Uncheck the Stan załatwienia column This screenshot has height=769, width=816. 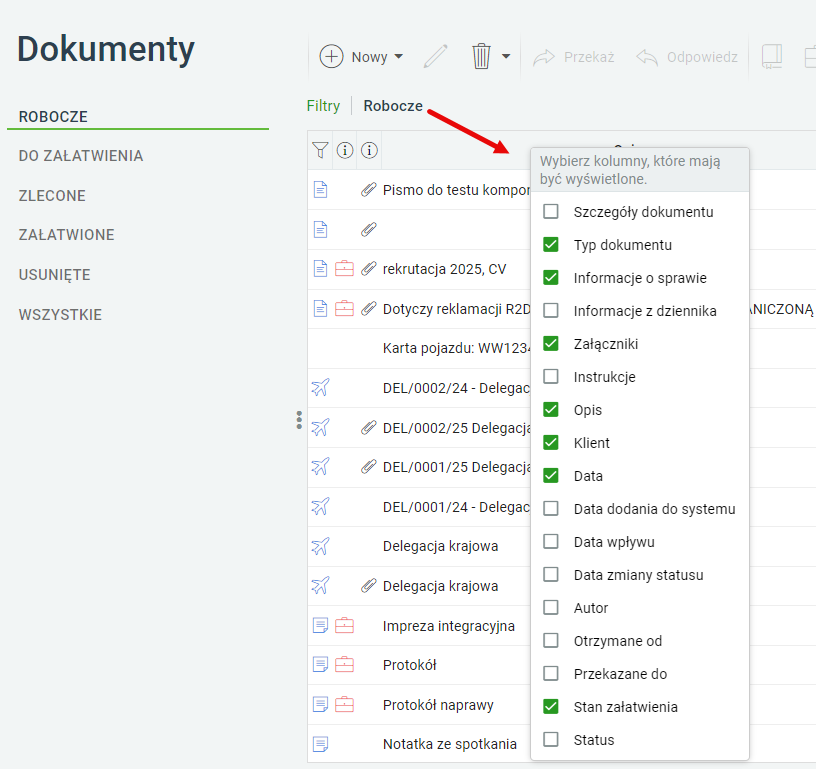coord(551,707)
